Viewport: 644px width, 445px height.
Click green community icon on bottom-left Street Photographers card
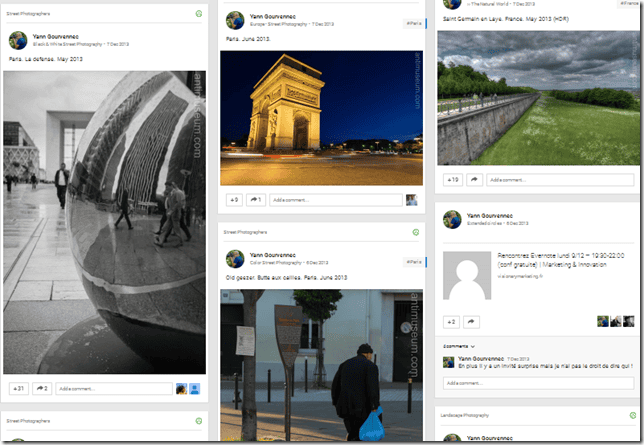tap(199, 421)
